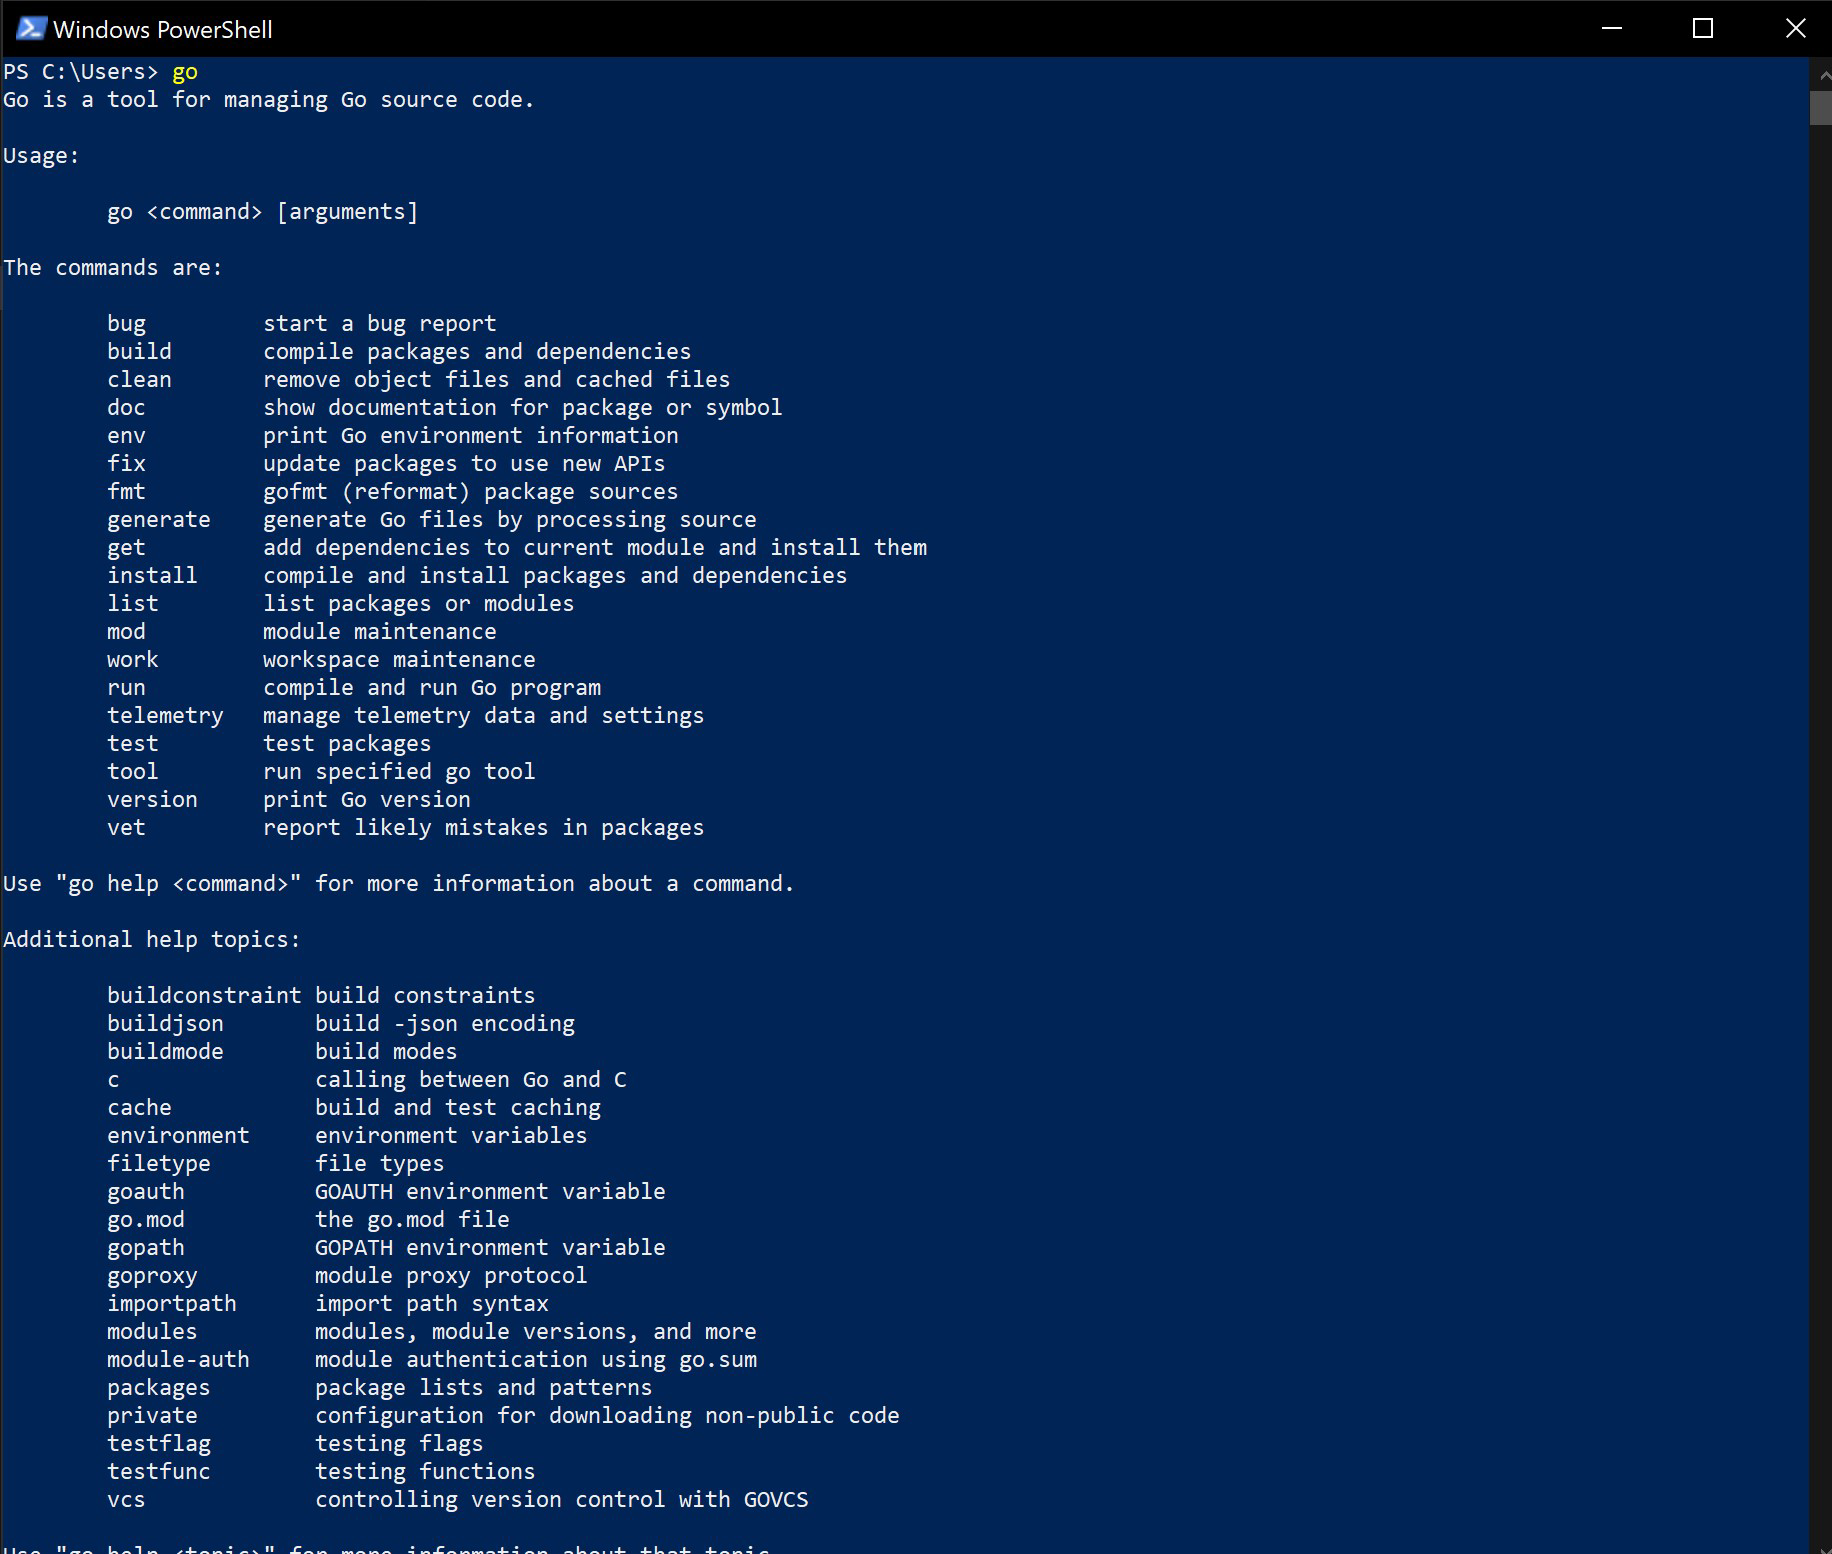Click the 'fmt' command name
The width and height of the screenshot is (1832, 1554).
coord(126,492)
